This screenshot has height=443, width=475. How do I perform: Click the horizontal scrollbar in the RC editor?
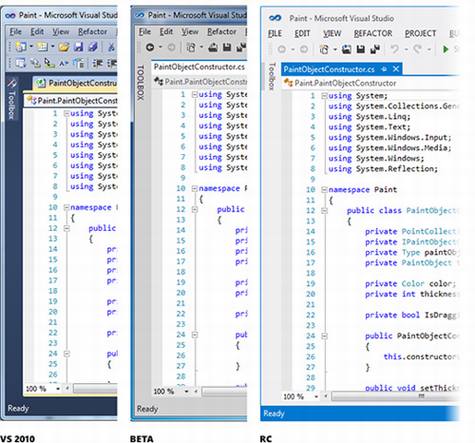[x=395, y=396]
